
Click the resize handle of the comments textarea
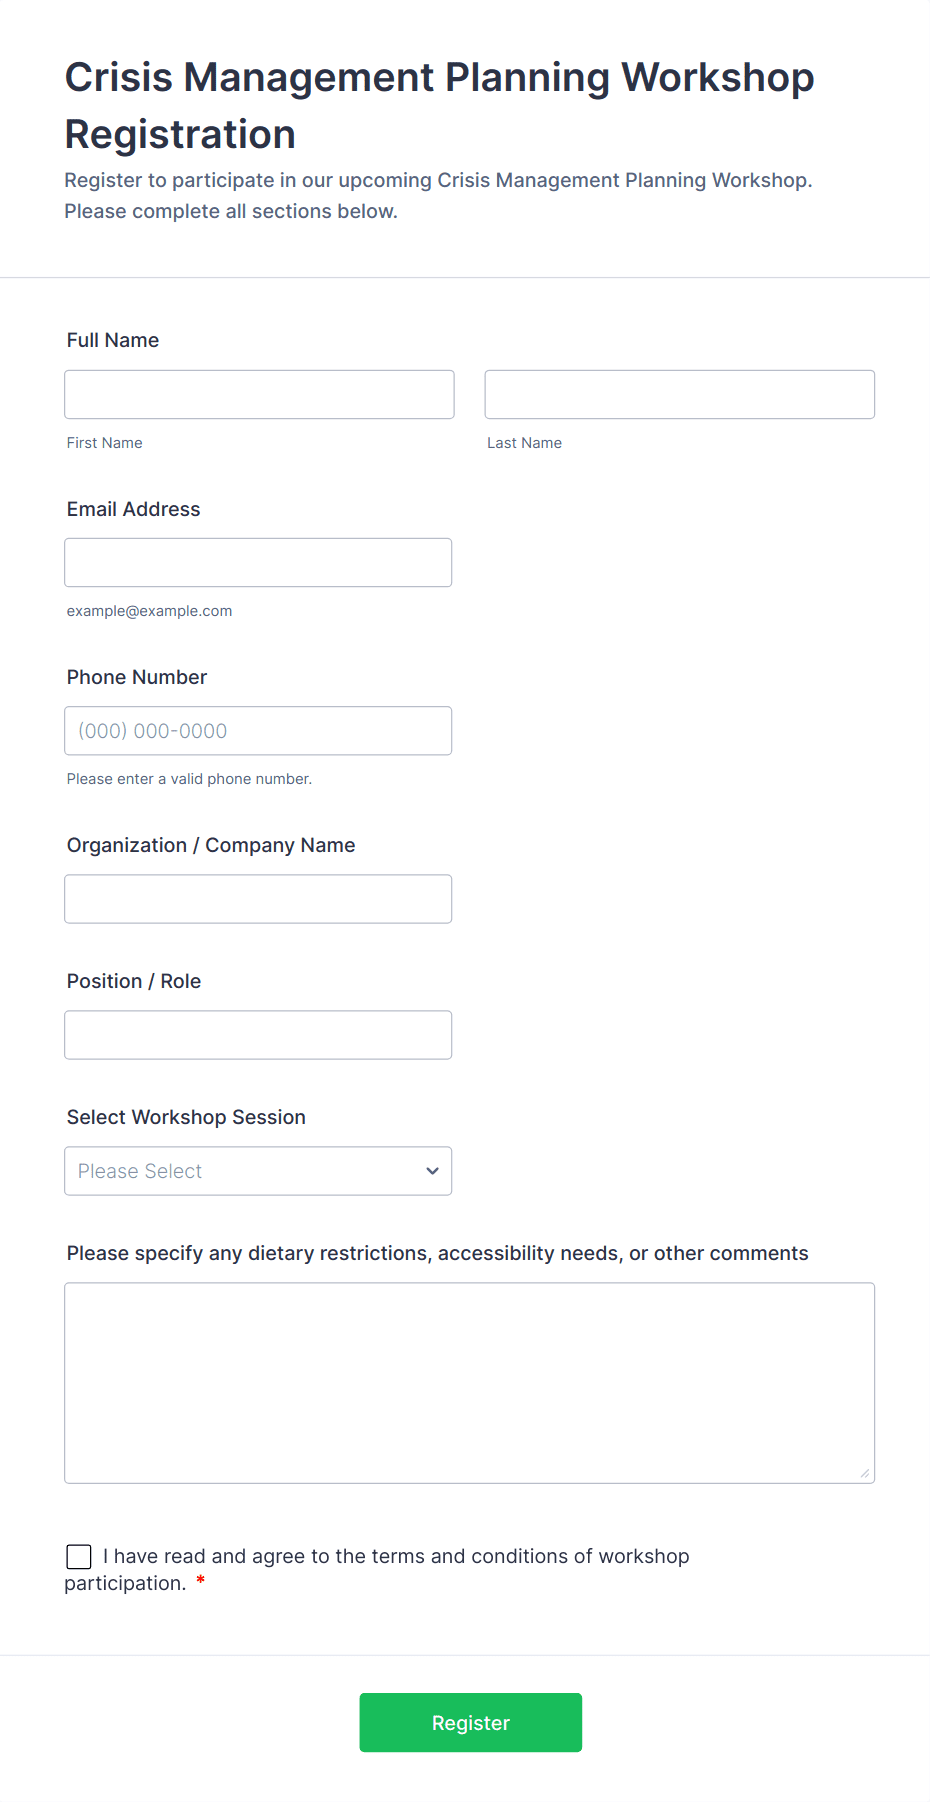[x=865, y=1473]
